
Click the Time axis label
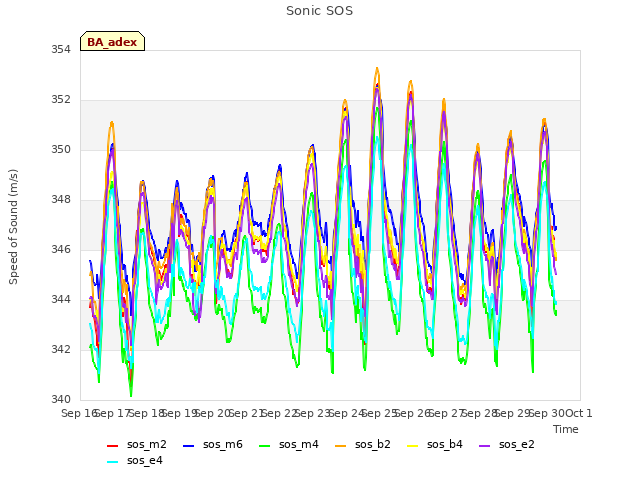(566, 429)
